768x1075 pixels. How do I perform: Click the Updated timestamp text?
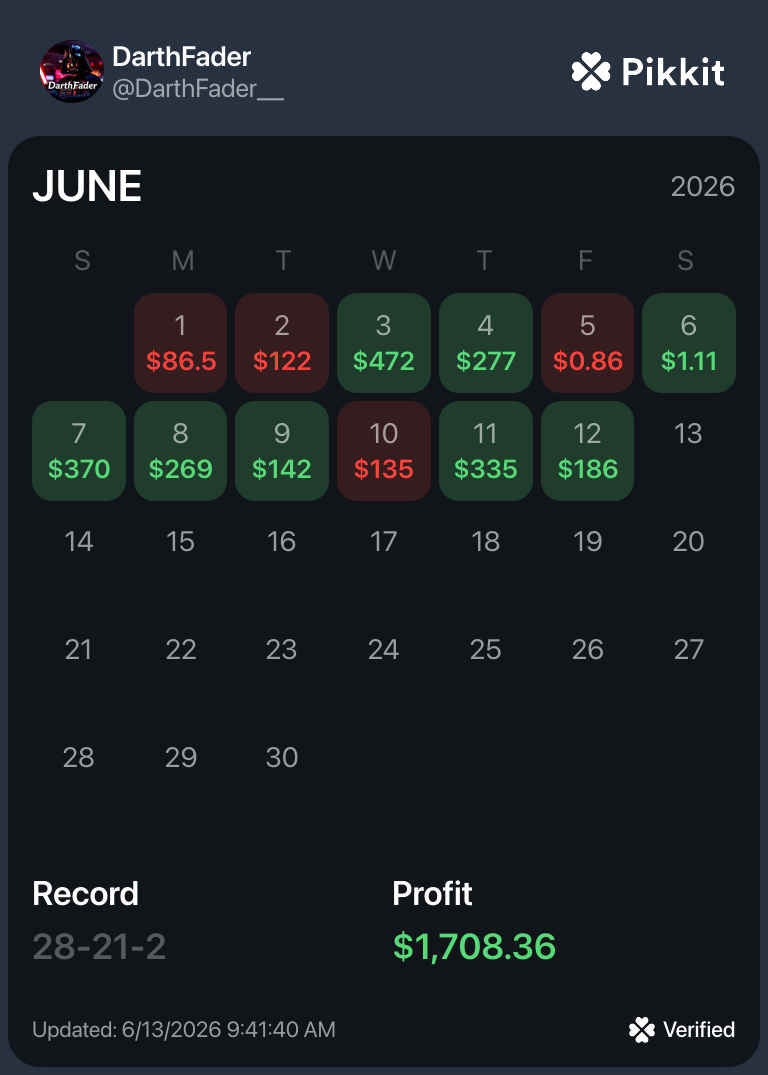pos(184,1030)
